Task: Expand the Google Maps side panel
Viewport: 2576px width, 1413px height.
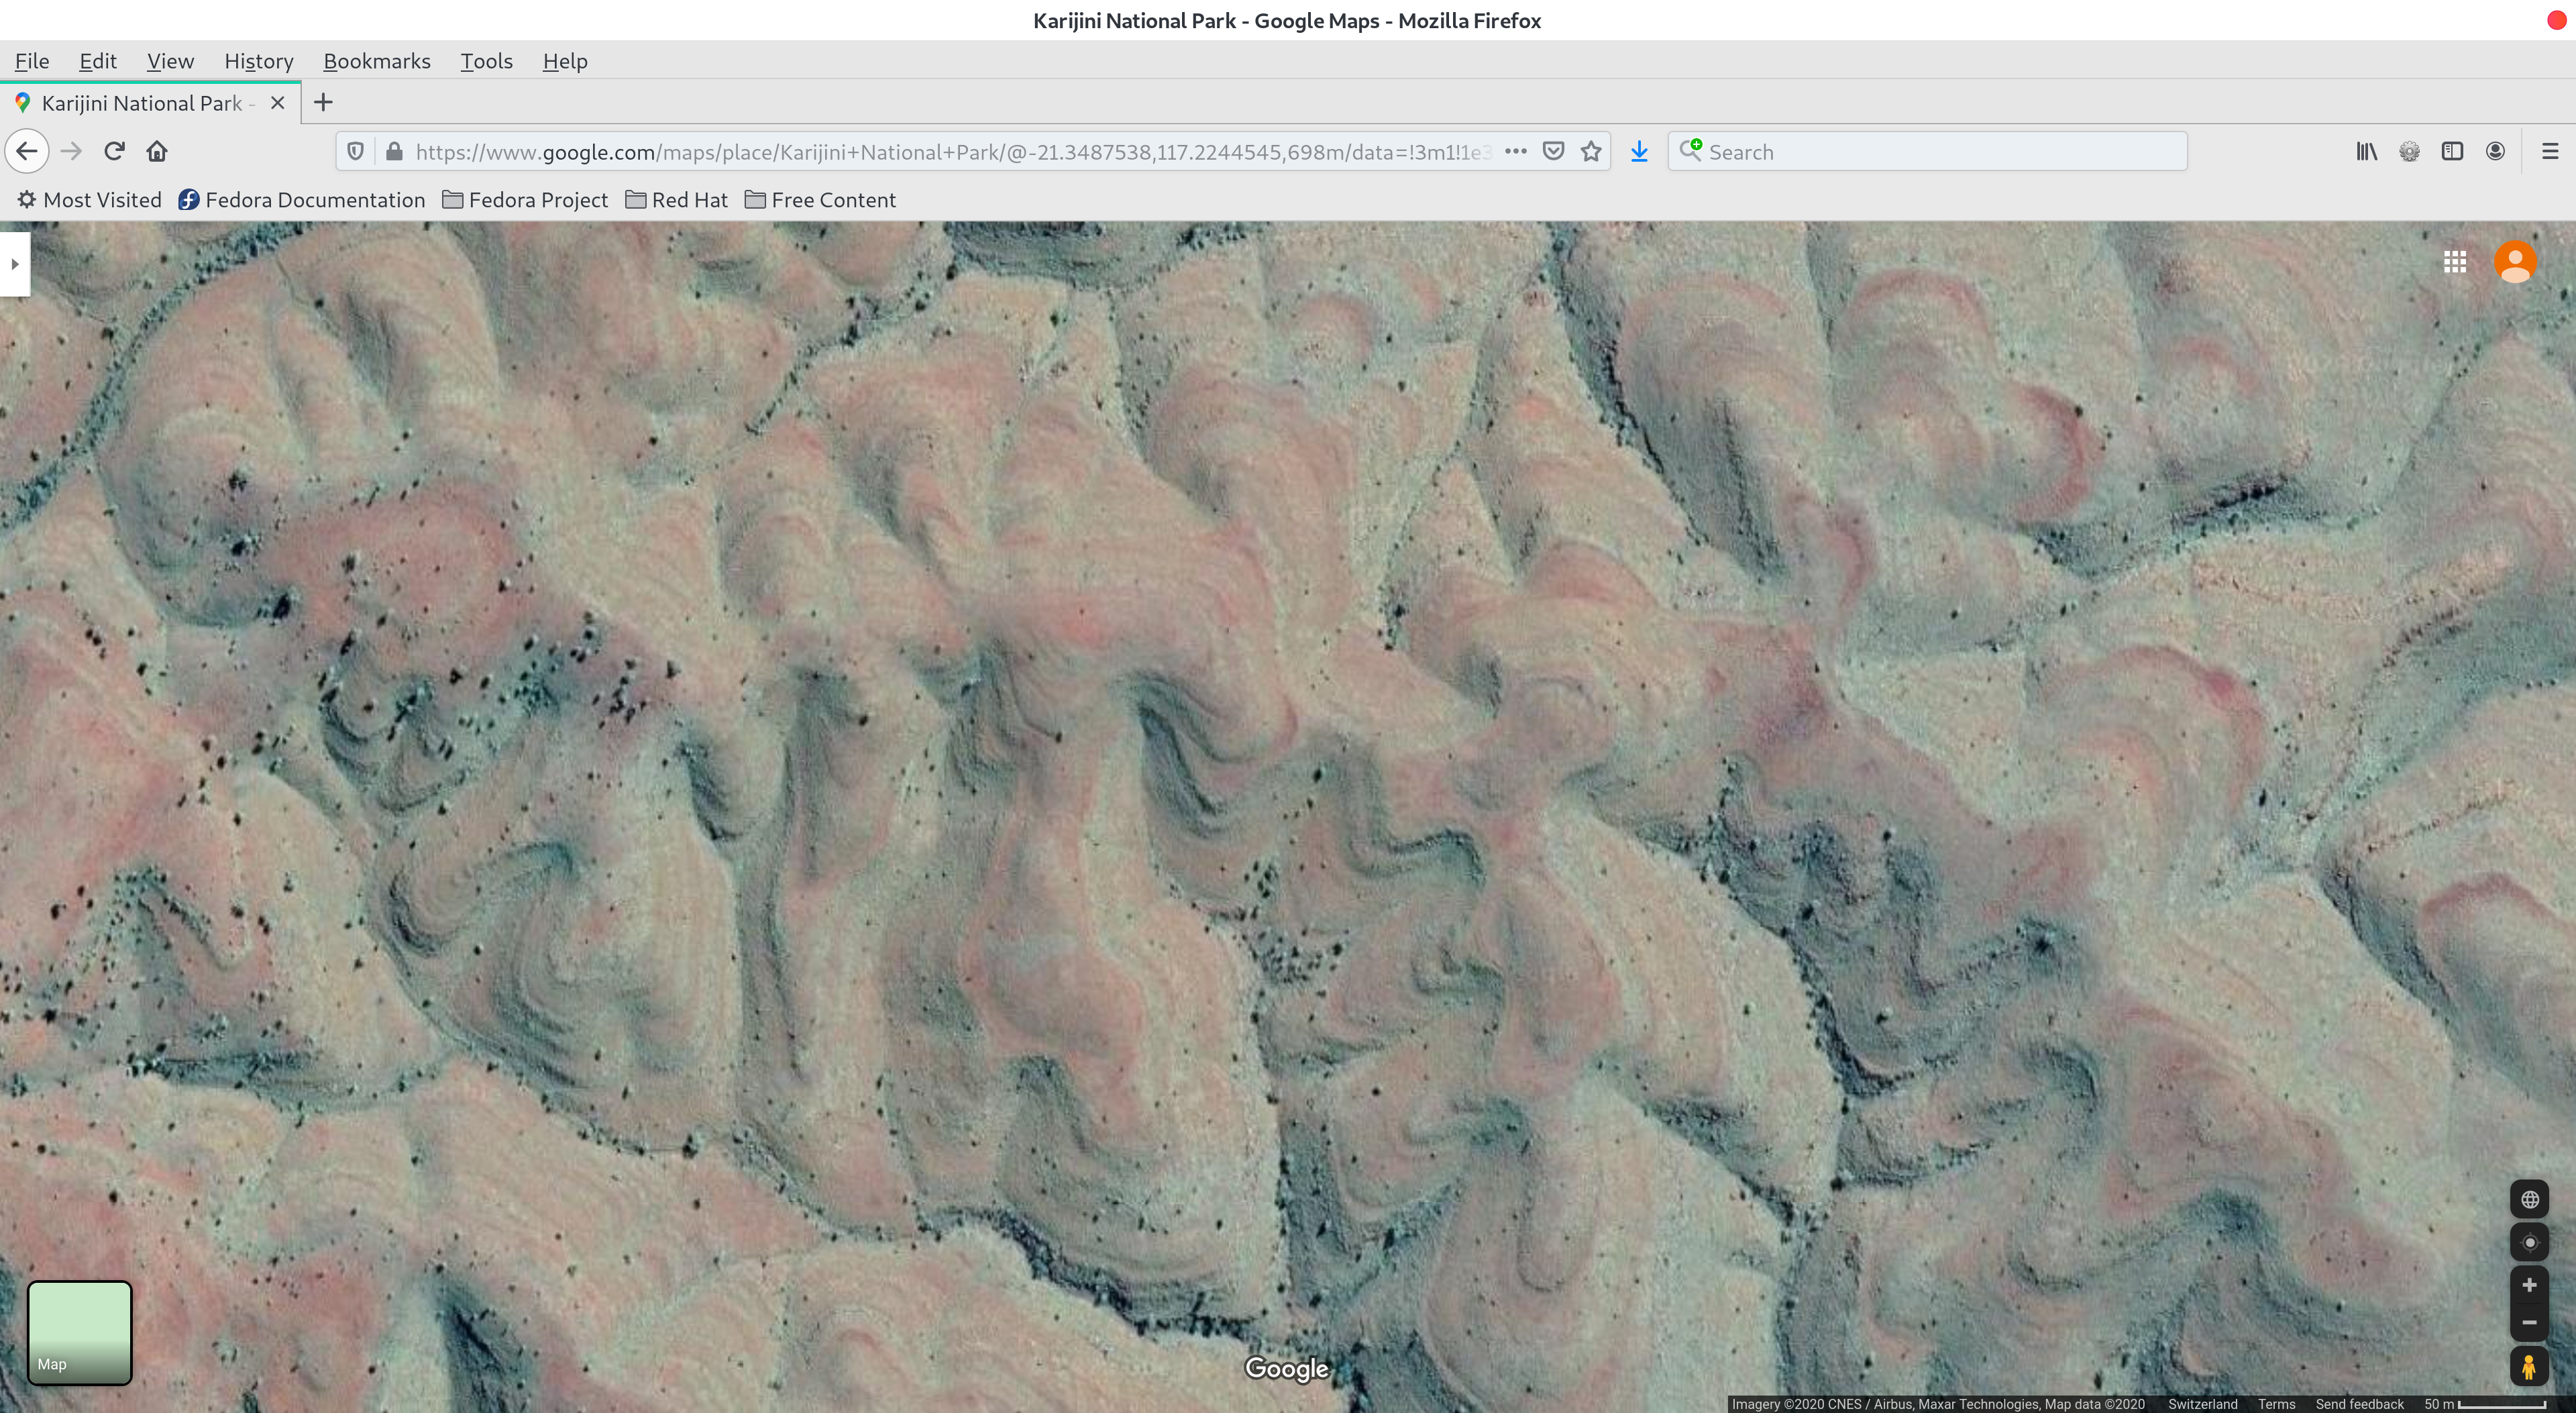Action: [14, 264]
